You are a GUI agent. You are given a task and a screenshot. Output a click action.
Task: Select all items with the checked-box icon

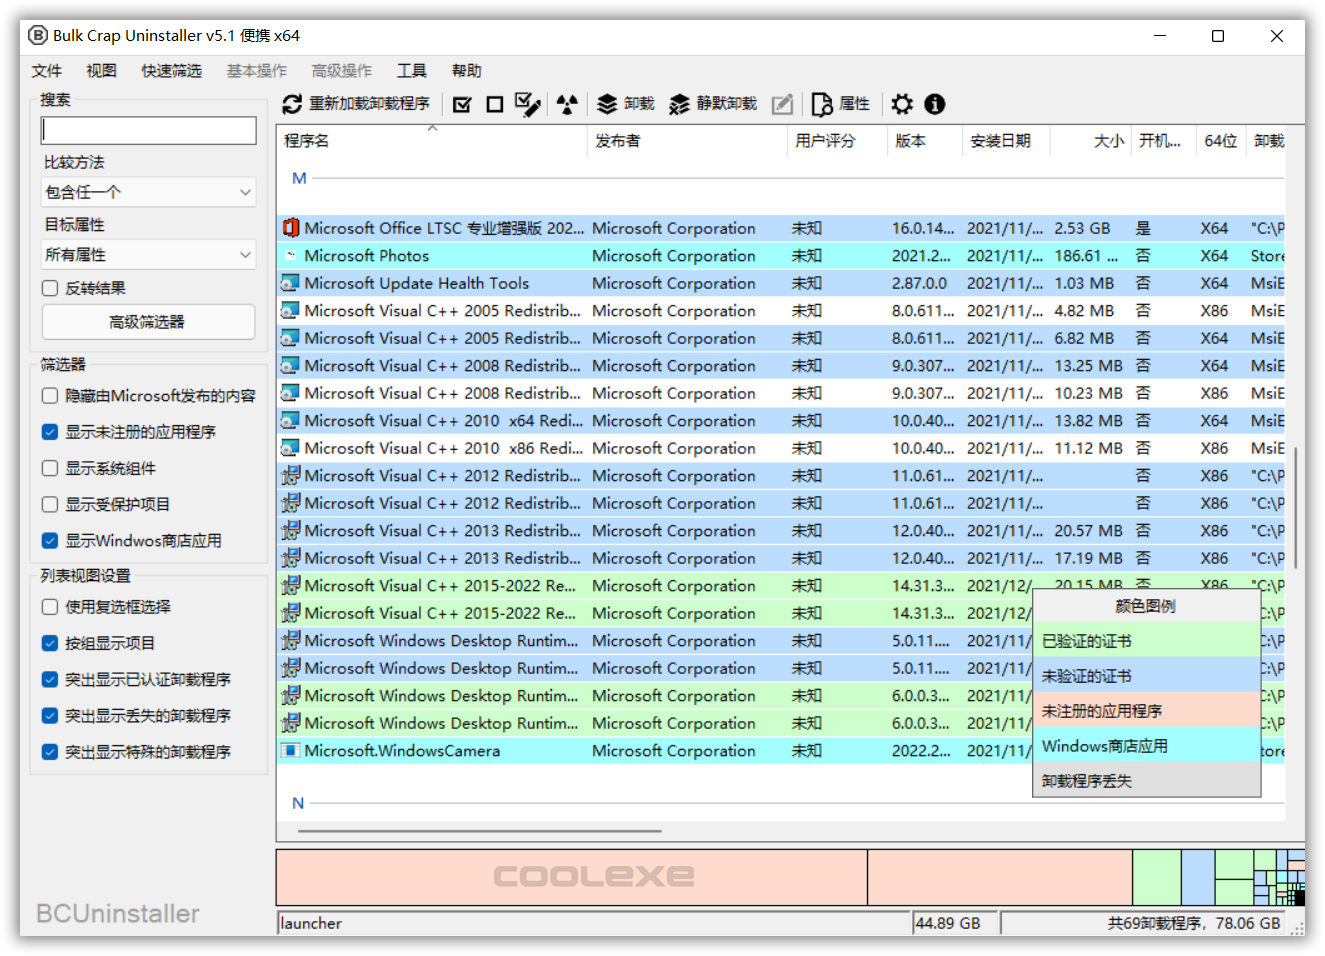point(462,104)
